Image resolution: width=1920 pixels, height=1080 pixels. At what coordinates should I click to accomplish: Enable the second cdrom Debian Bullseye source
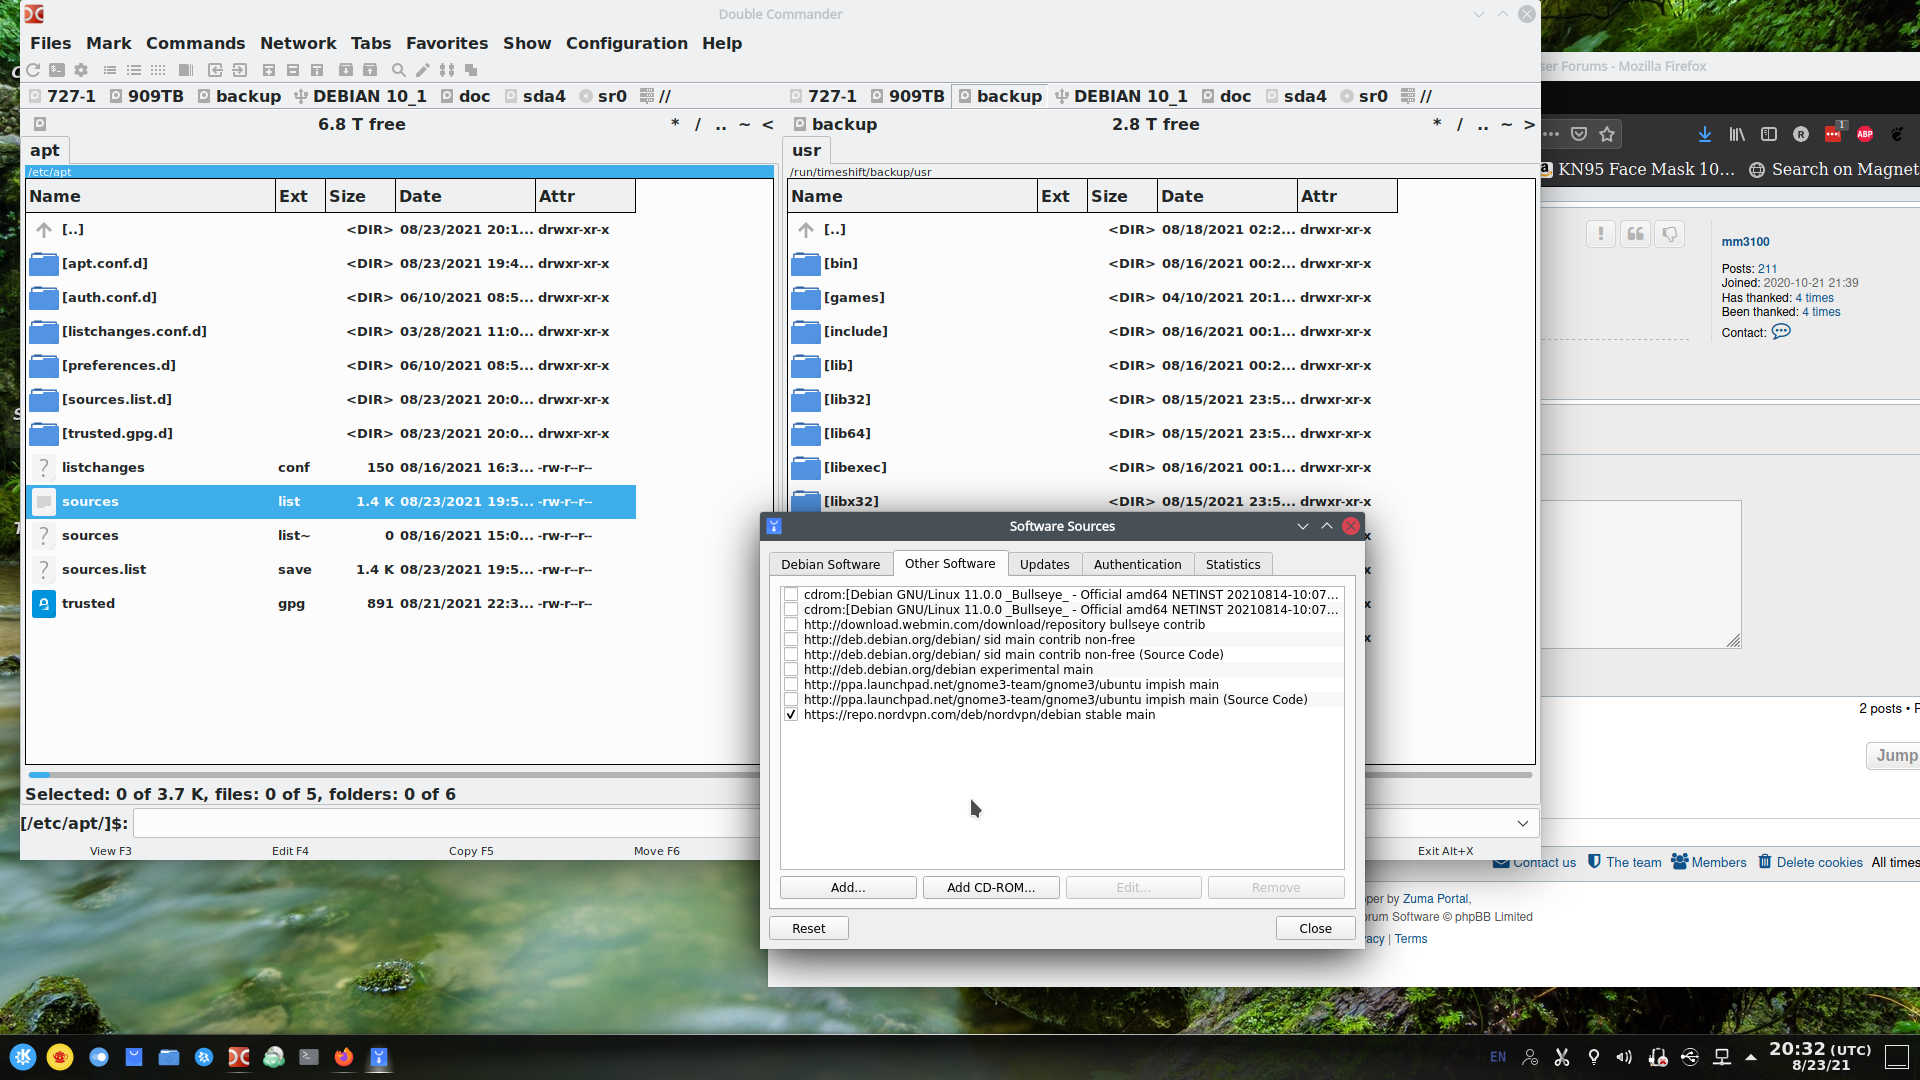pos(791,609)
